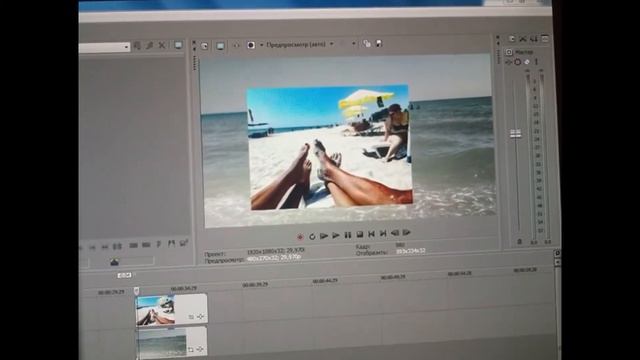Screen dimensions: 640x360
Task: Go to start of project
Action: click(x=371, y=234)
